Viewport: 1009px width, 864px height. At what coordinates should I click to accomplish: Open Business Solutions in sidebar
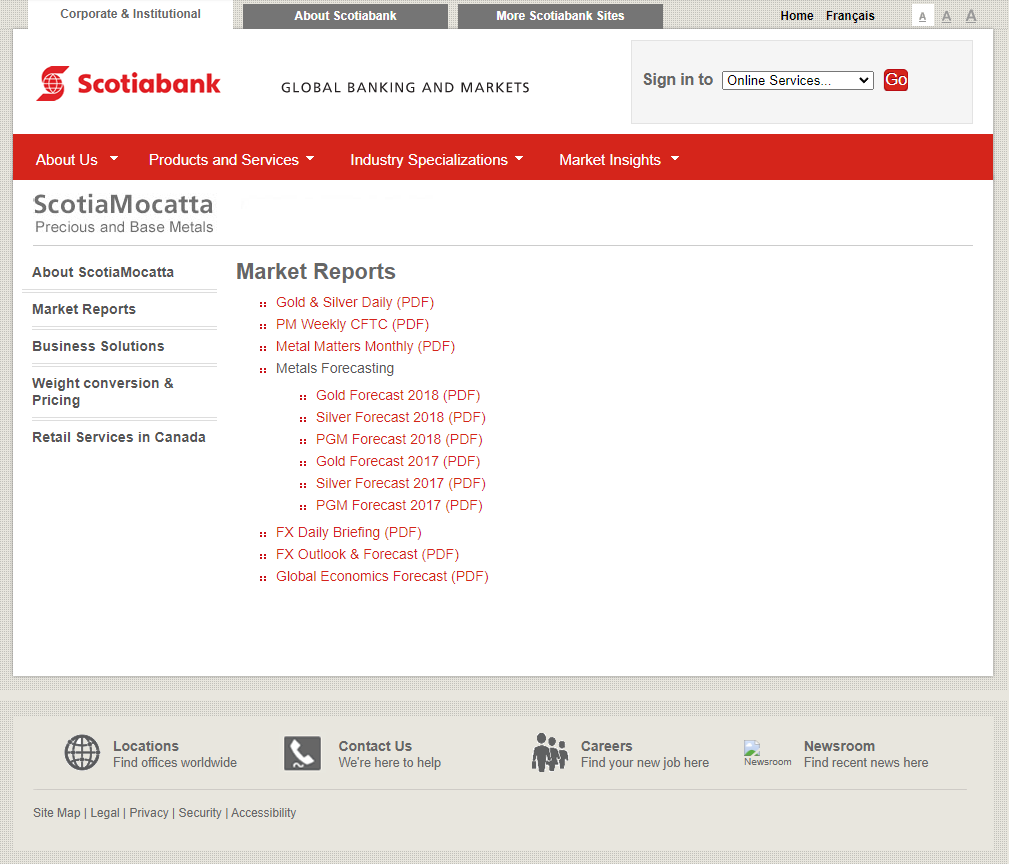click(98, 346)
